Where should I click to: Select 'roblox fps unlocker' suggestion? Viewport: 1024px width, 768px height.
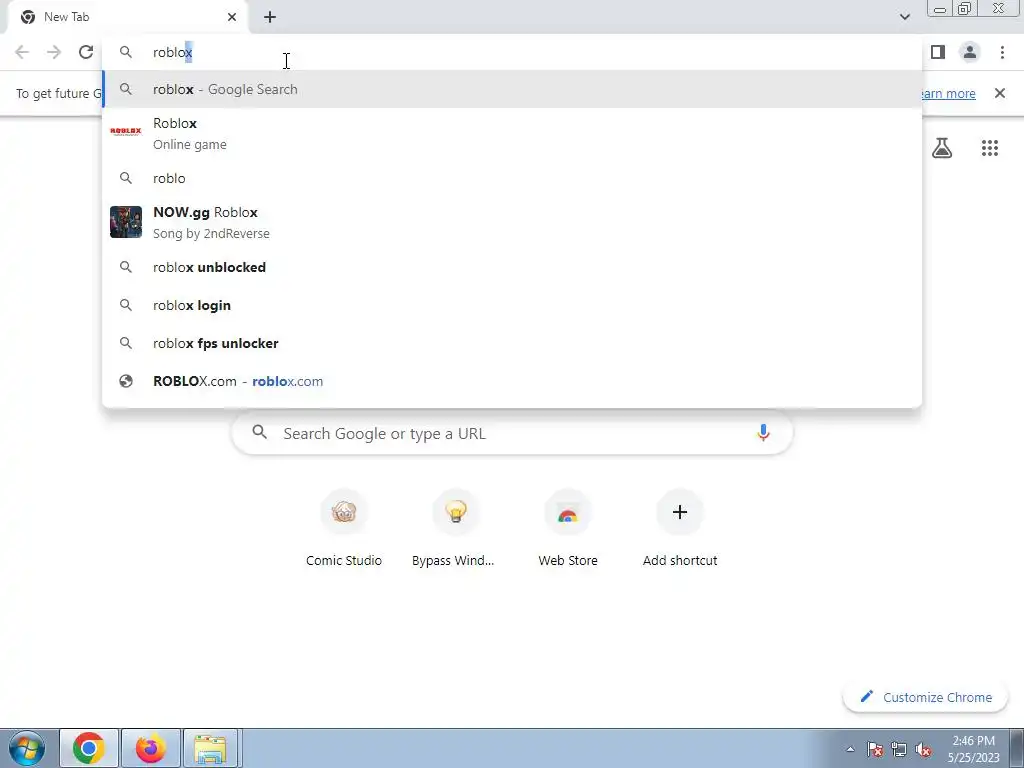click(x=512, y=343)
